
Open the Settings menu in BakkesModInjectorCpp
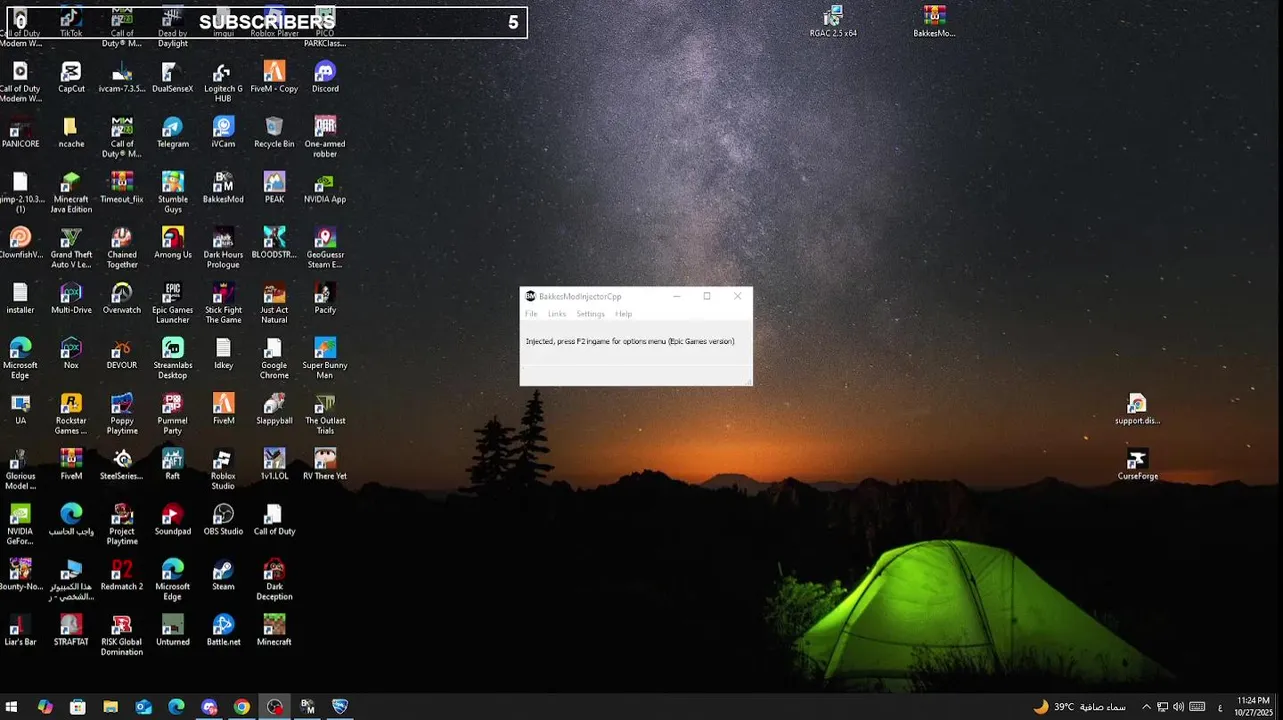(590, 314)
